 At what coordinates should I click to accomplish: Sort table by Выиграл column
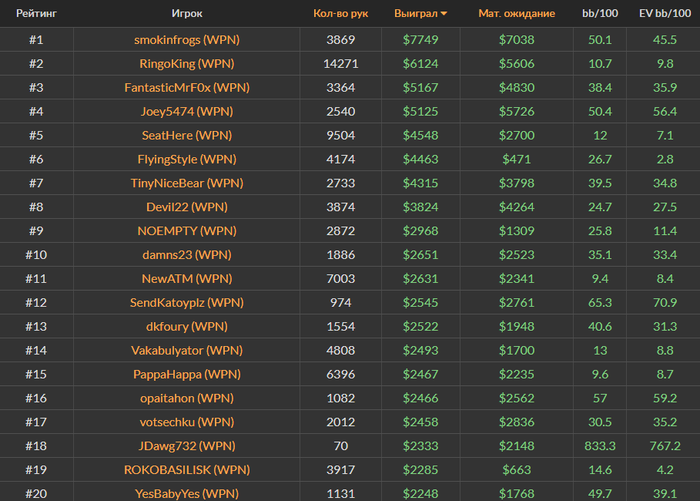416,13
